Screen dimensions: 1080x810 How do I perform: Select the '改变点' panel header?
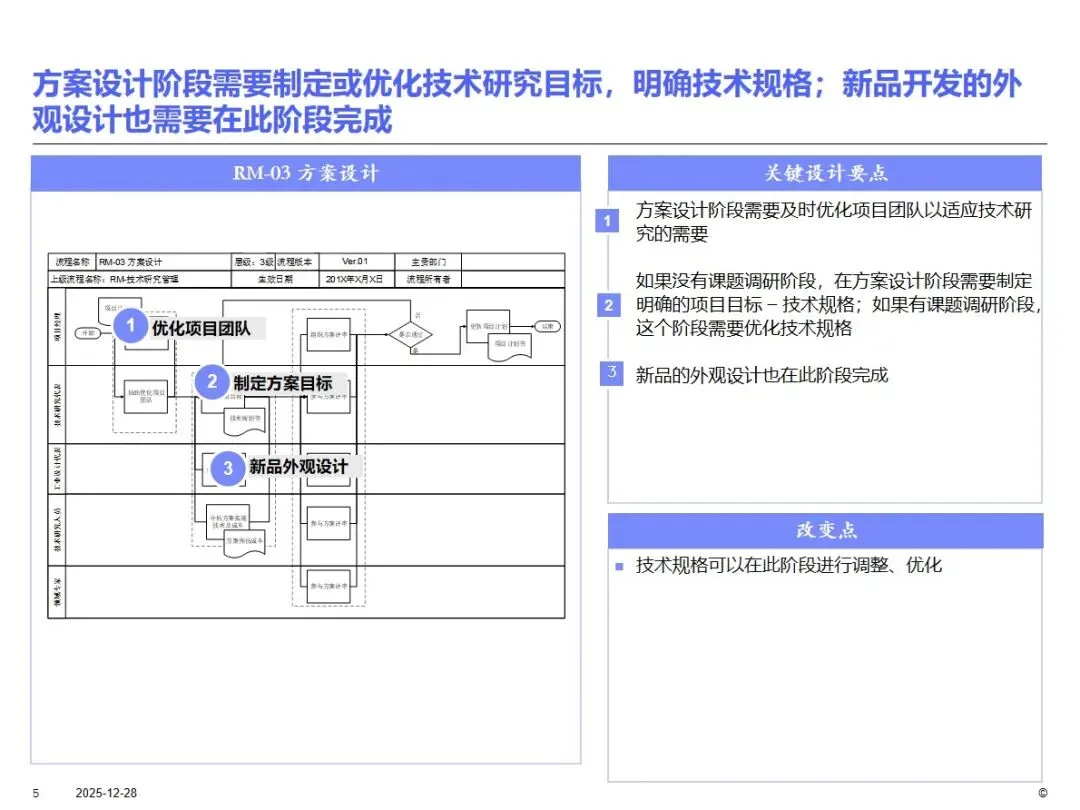click(x=825, y=530)
